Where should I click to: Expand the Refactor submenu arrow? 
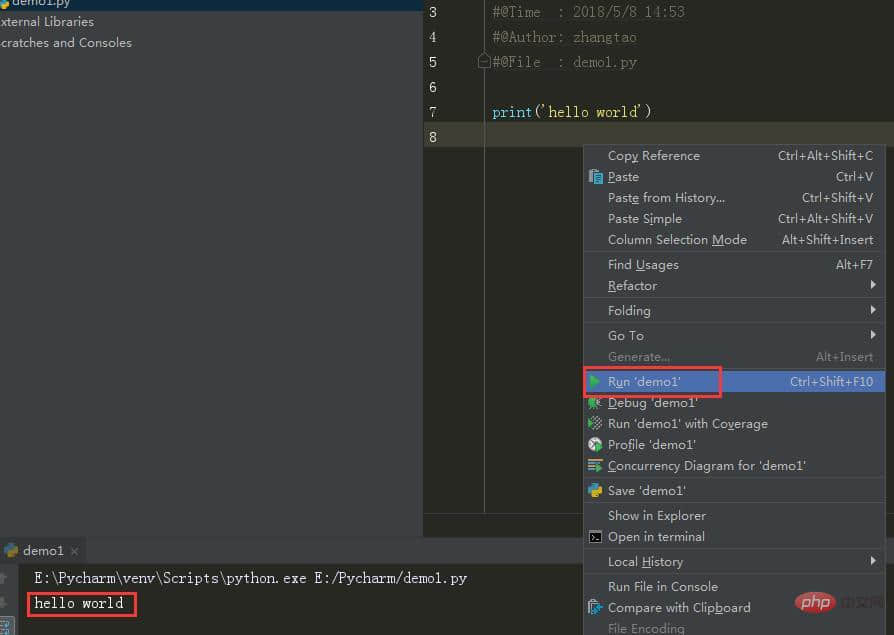pos(873,284)
